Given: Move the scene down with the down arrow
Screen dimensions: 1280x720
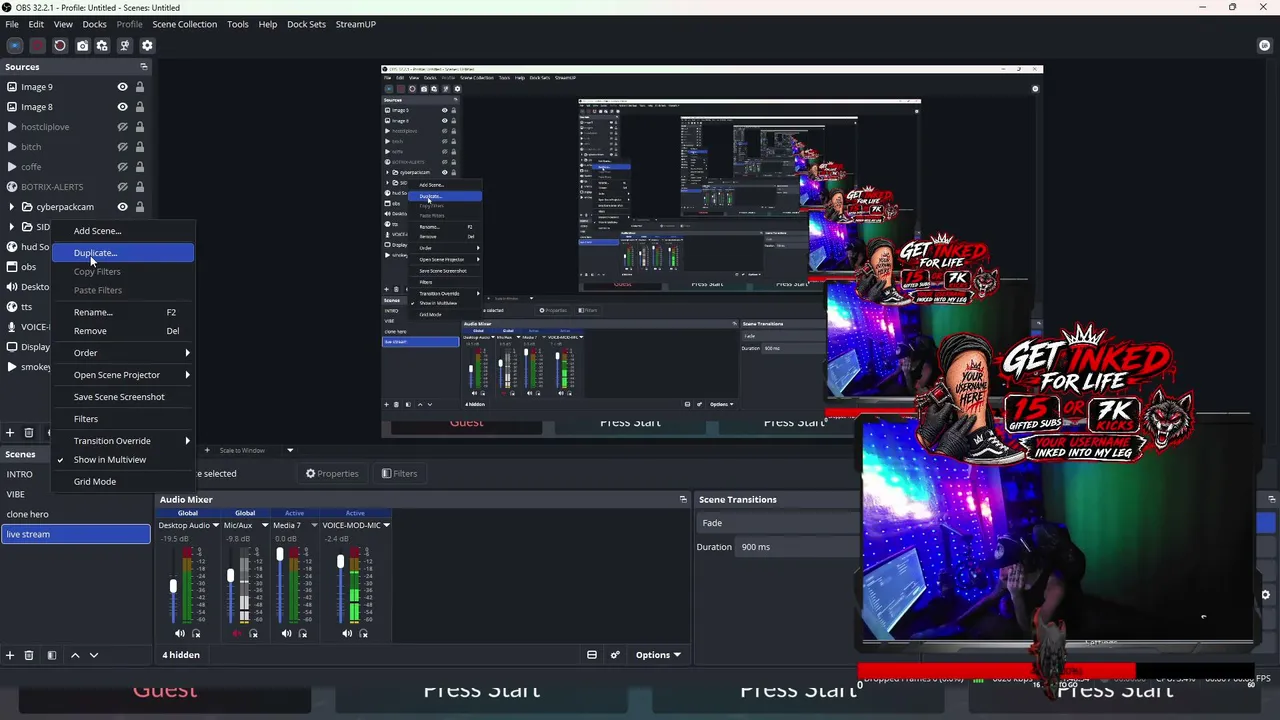Looking at the screenshot, I should pos(94,655).
